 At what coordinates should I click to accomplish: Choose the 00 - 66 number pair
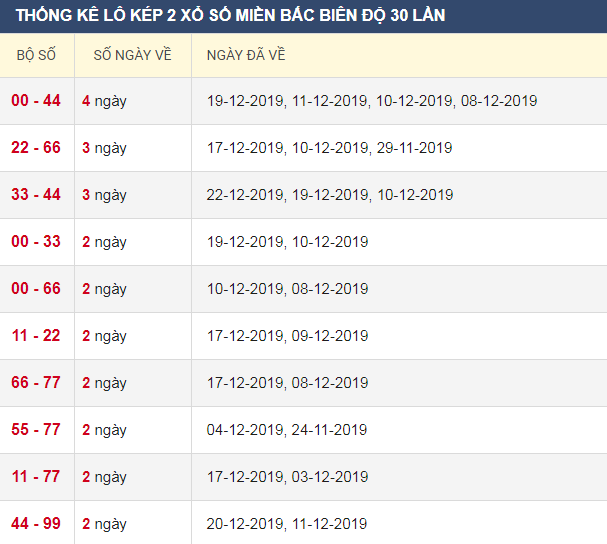pos(36,289)
